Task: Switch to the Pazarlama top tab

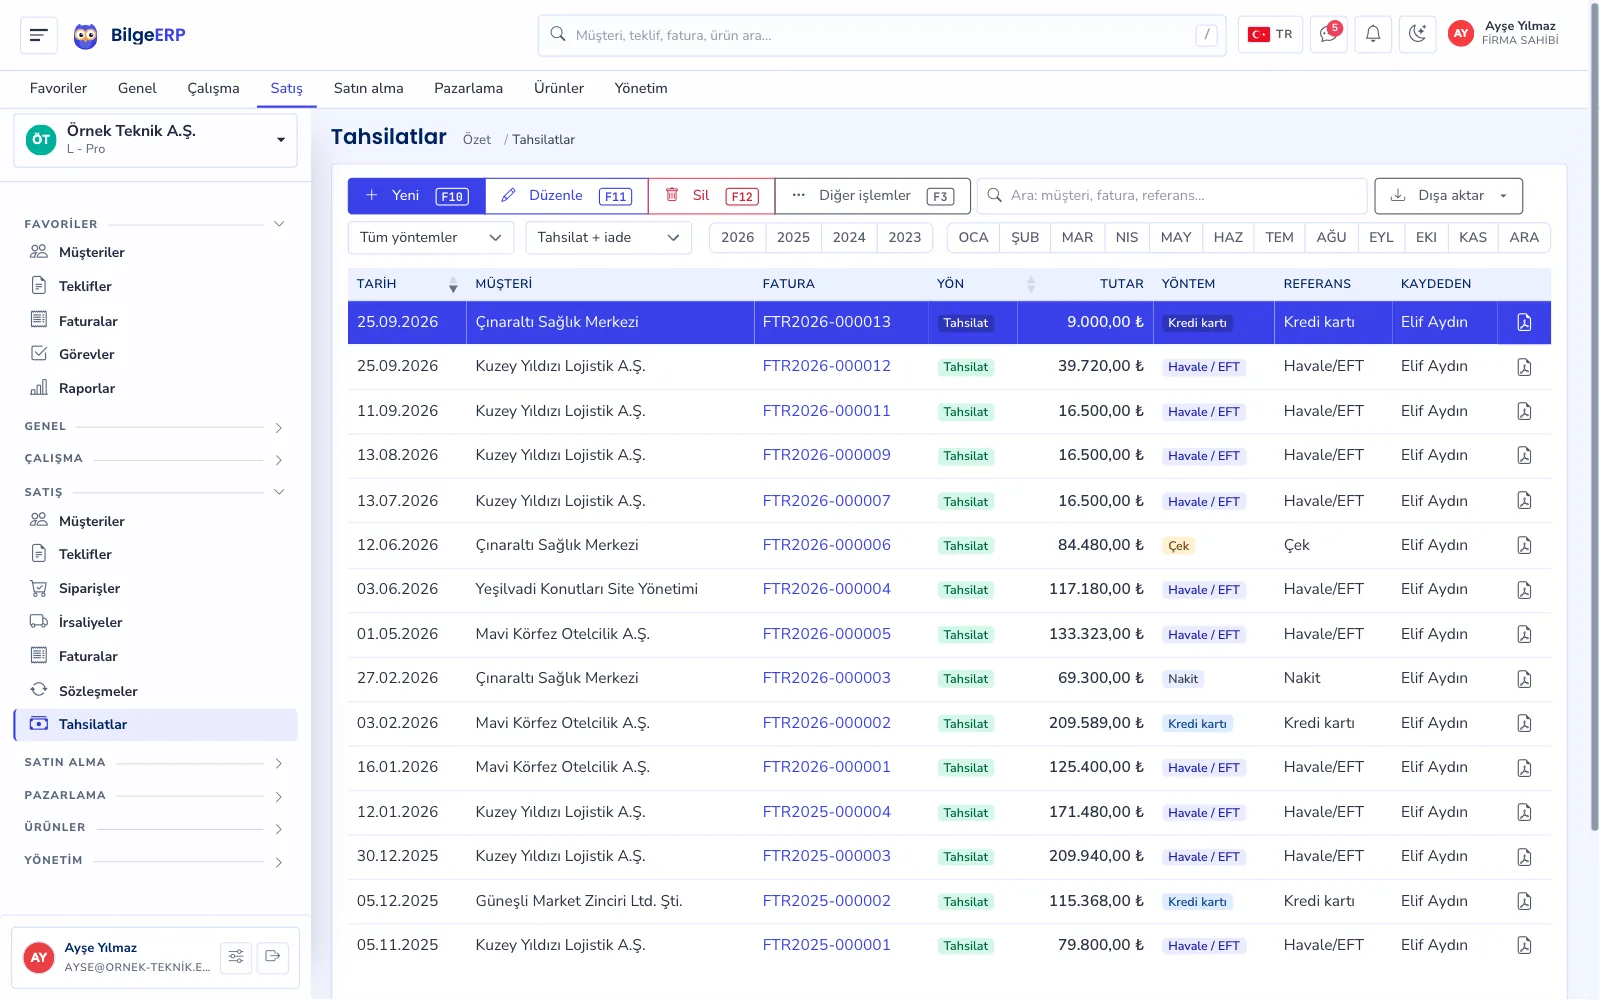Action: (468, 88)
